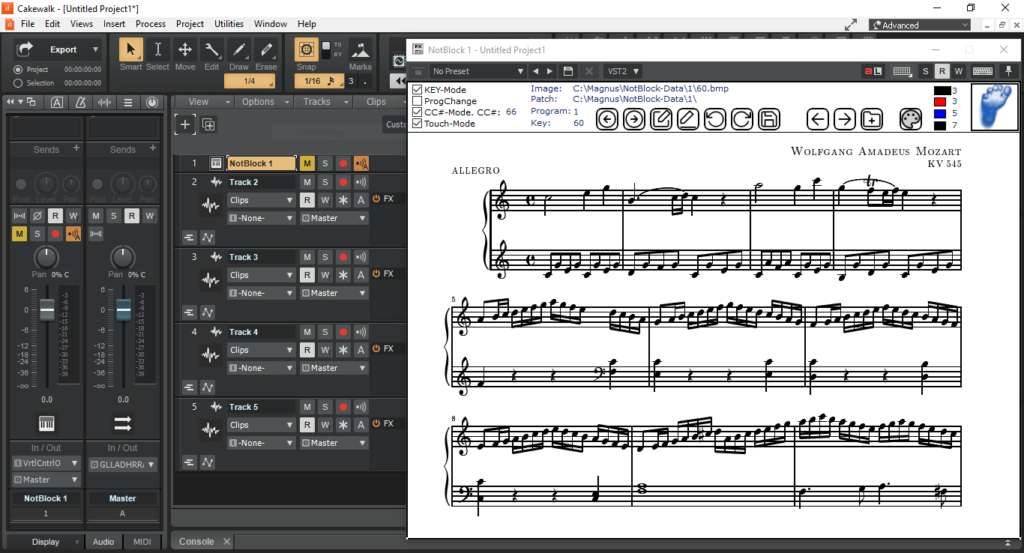Select the Smart tool
Screen dimensions: 1024x553
click(131, 50)
